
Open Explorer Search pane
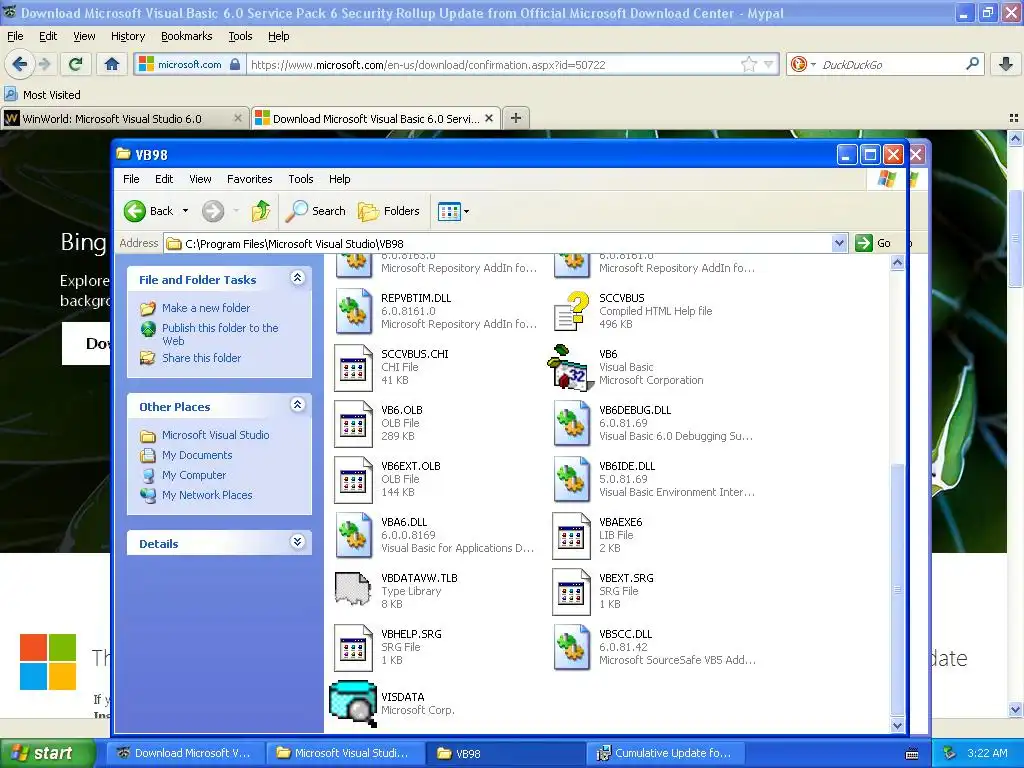[316, 211]
